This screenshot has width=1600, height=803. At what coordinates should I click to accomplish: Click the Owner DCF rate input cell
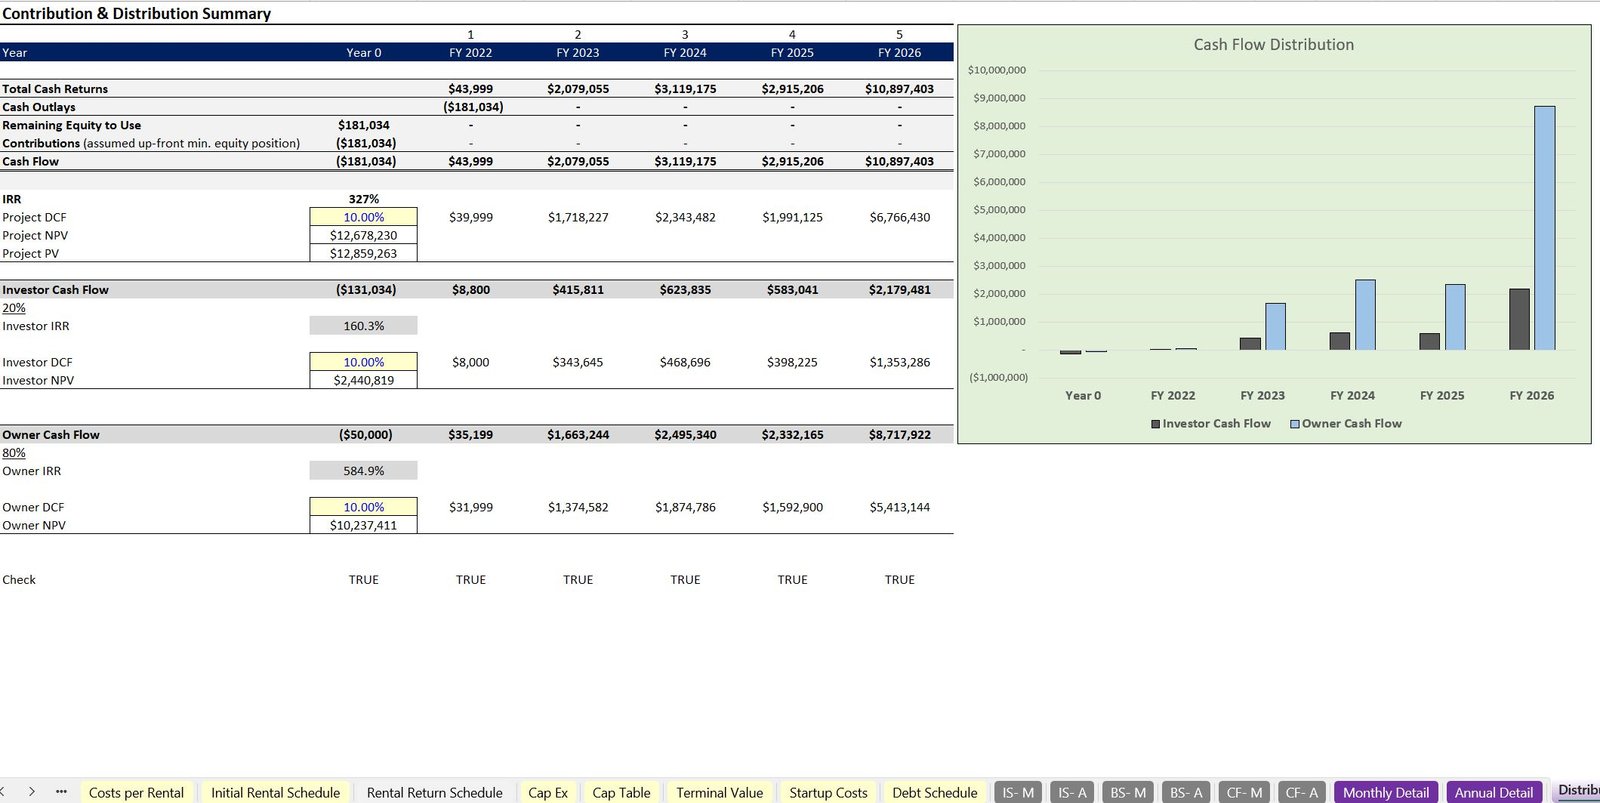363,507
